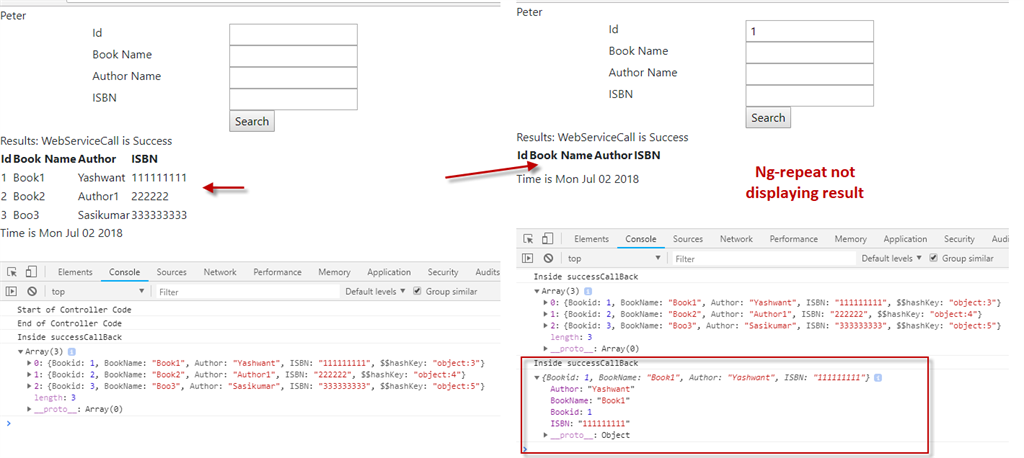Focus ISBN field in left page
This screenshot has height=458, width=1024.
(x=293, y=99)
